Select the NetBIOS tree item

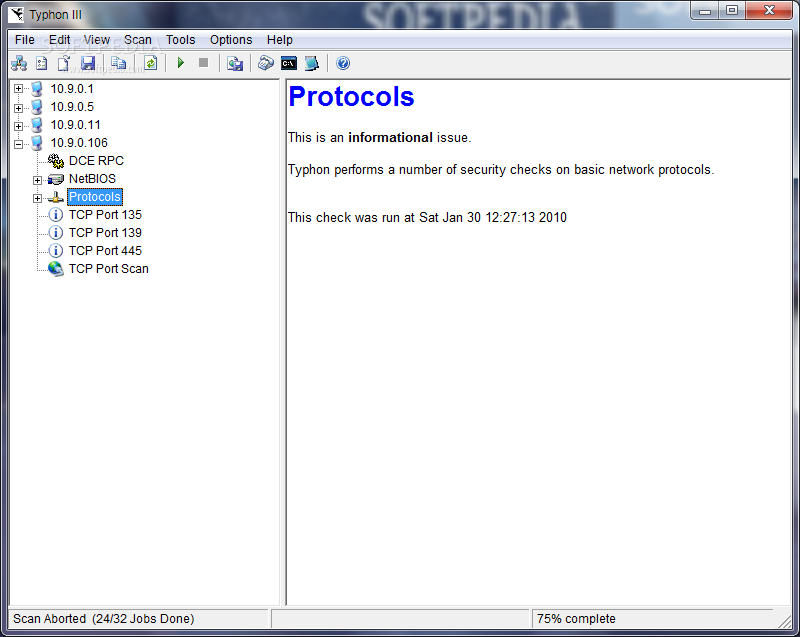click(x=92, y=179)
